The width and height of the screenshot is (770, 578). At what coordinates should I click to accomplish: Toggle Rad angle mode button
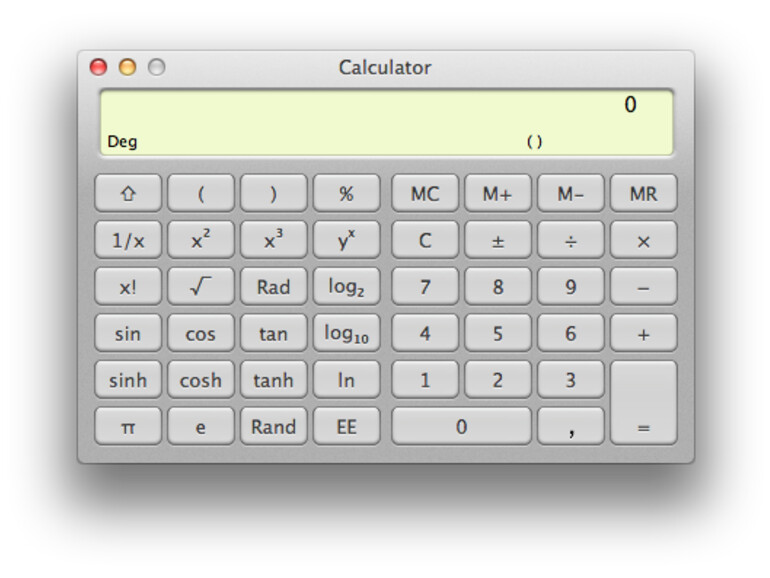pos(273,287)
